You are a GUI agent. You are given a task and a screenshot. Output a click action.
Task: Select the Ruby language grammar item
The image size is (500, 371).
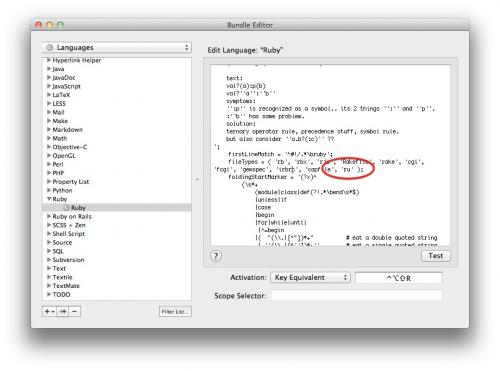117,208
